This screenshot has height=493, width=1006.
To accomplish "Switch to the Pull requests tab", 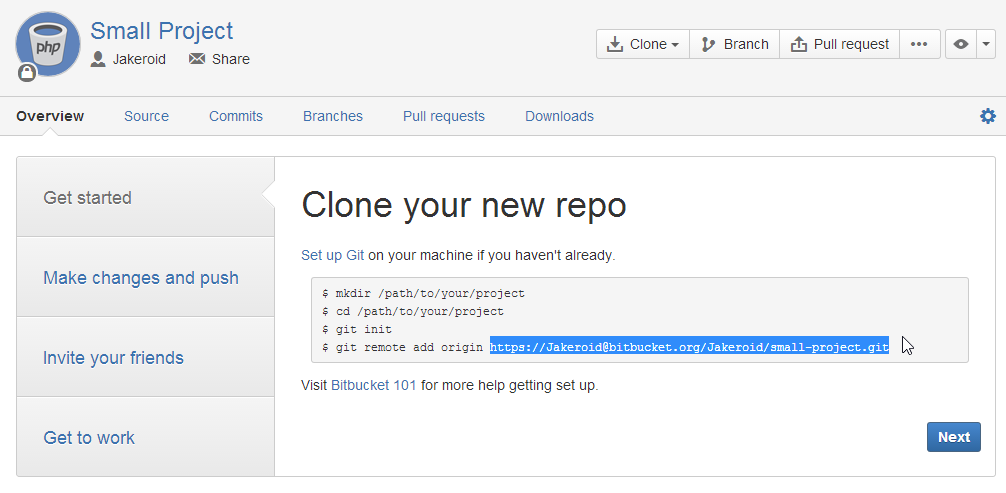I will (444, 116).
